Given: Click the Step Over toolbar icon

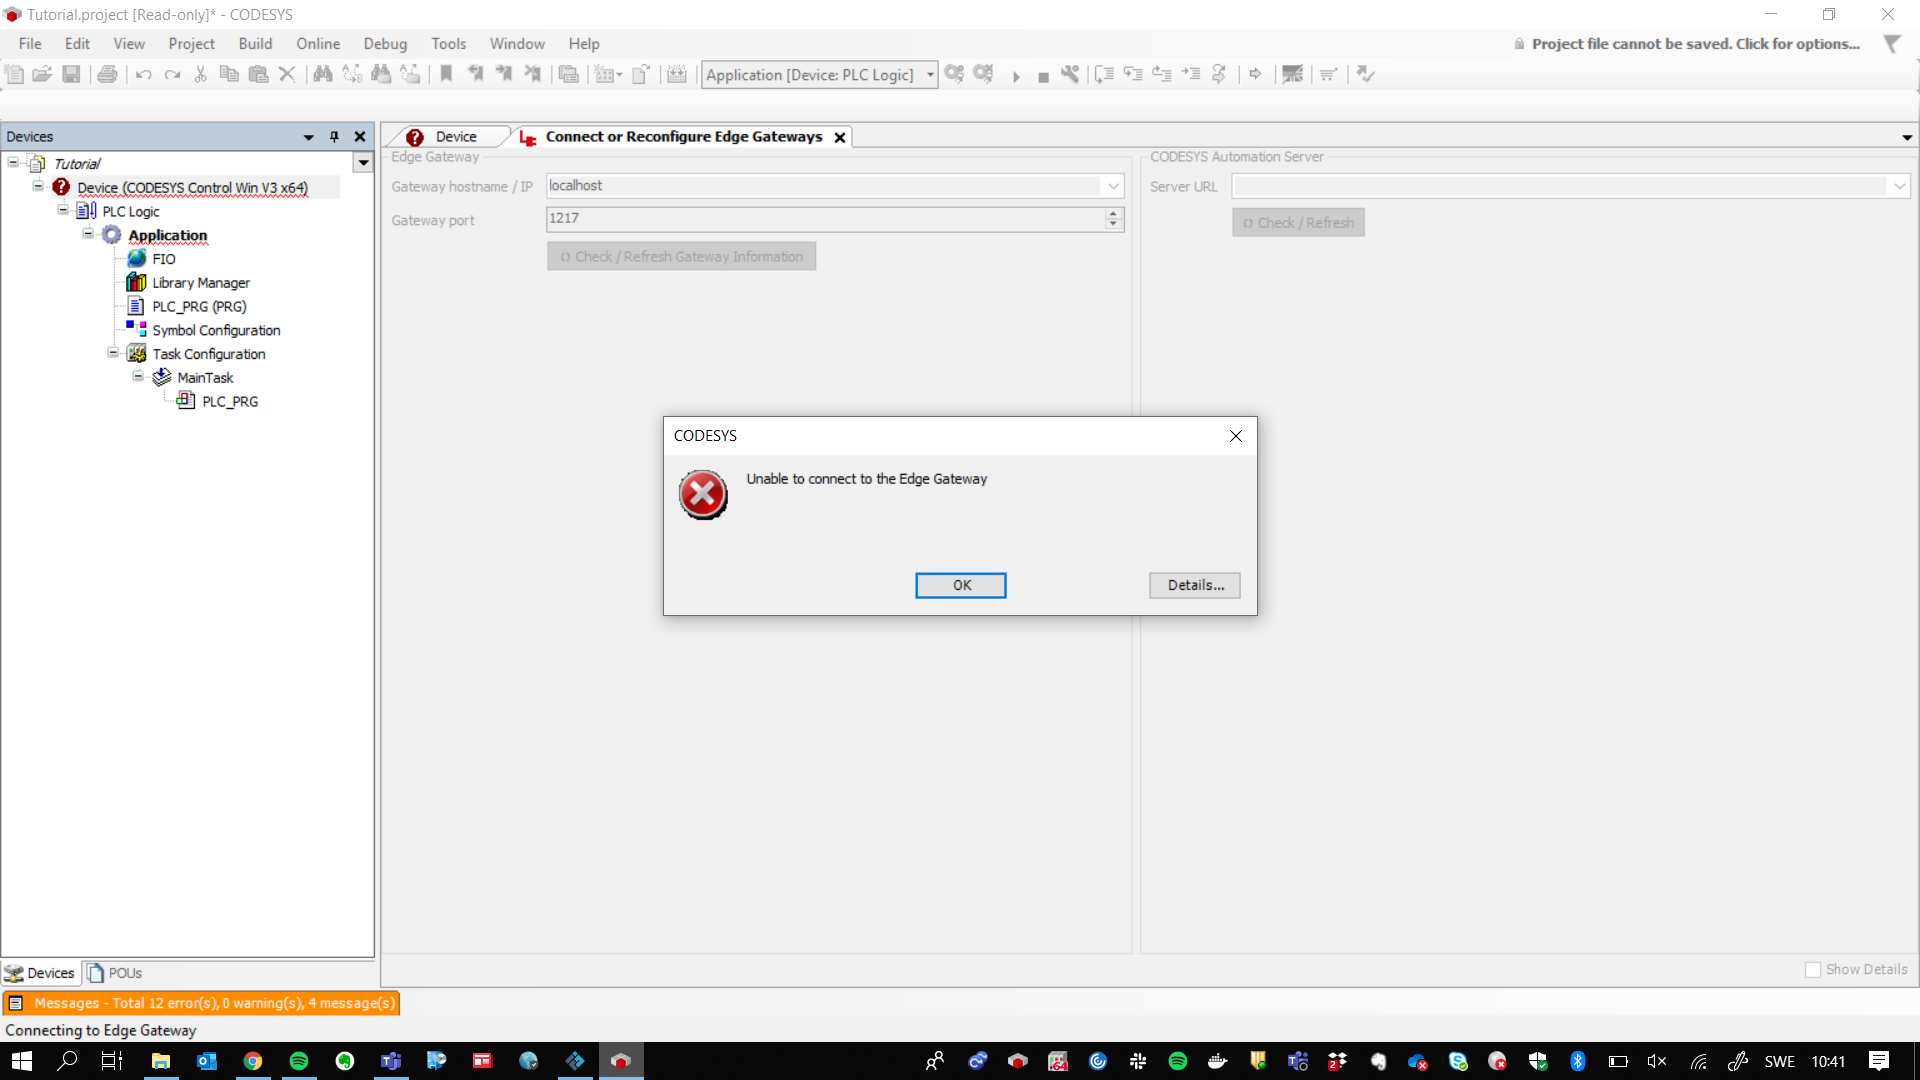Looking at the screenshot, I should click(1104, 74).
